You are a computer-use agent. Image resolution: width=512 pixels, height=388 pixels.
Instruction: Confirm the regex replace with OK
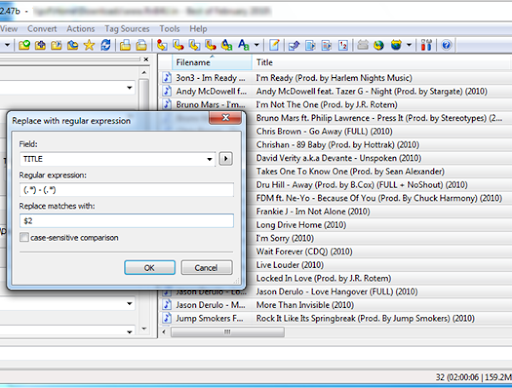[x=150, y=268]
